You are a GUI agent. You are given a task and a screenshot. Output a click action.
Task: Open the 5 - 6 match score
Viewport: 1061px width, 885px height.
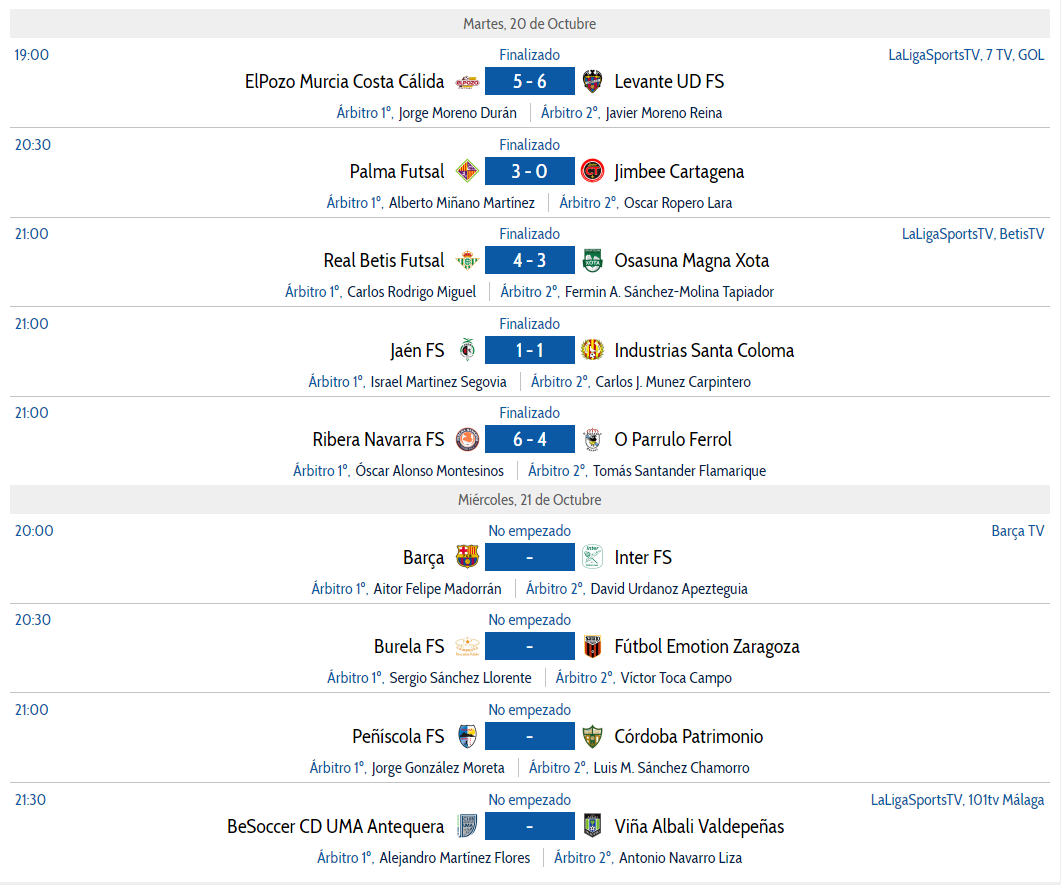(530, 81)
